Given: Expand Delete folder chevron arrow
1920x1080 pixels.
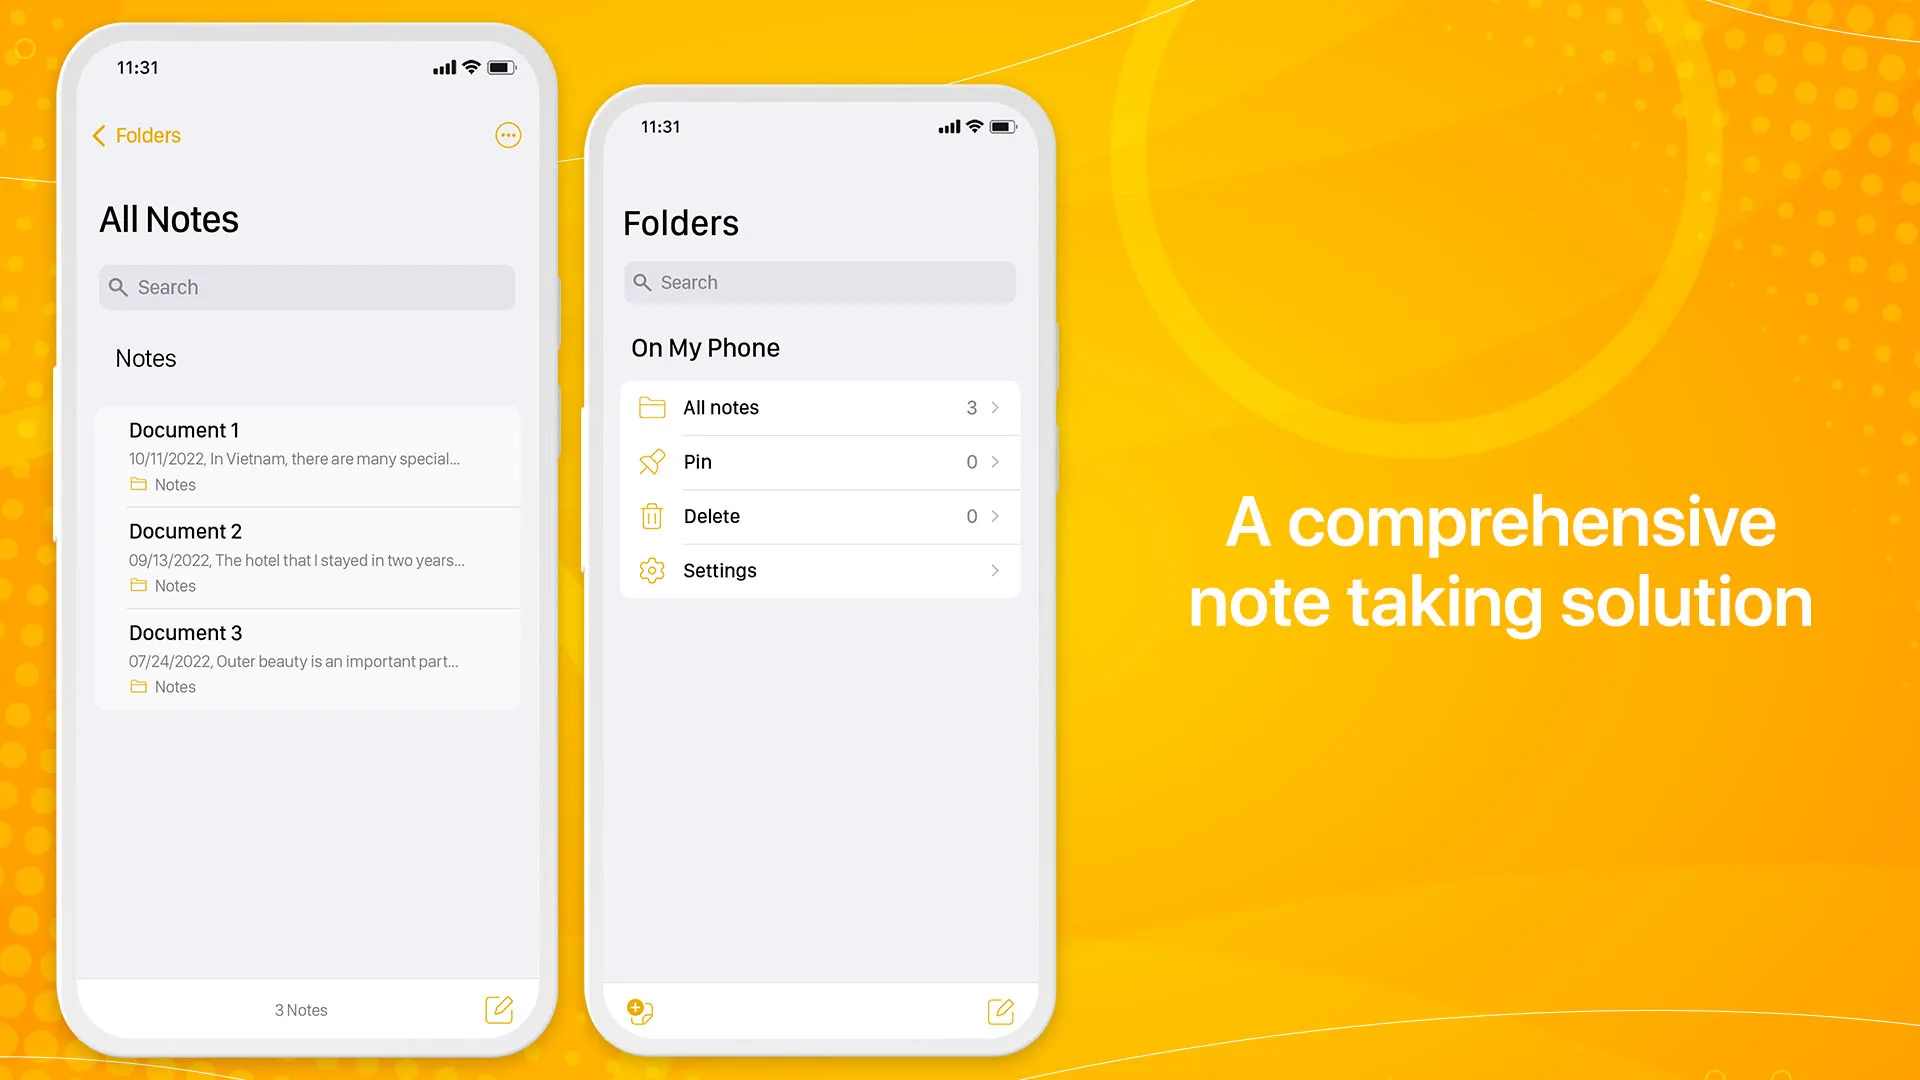Looking at the screenshot, I should pos(994,516).
